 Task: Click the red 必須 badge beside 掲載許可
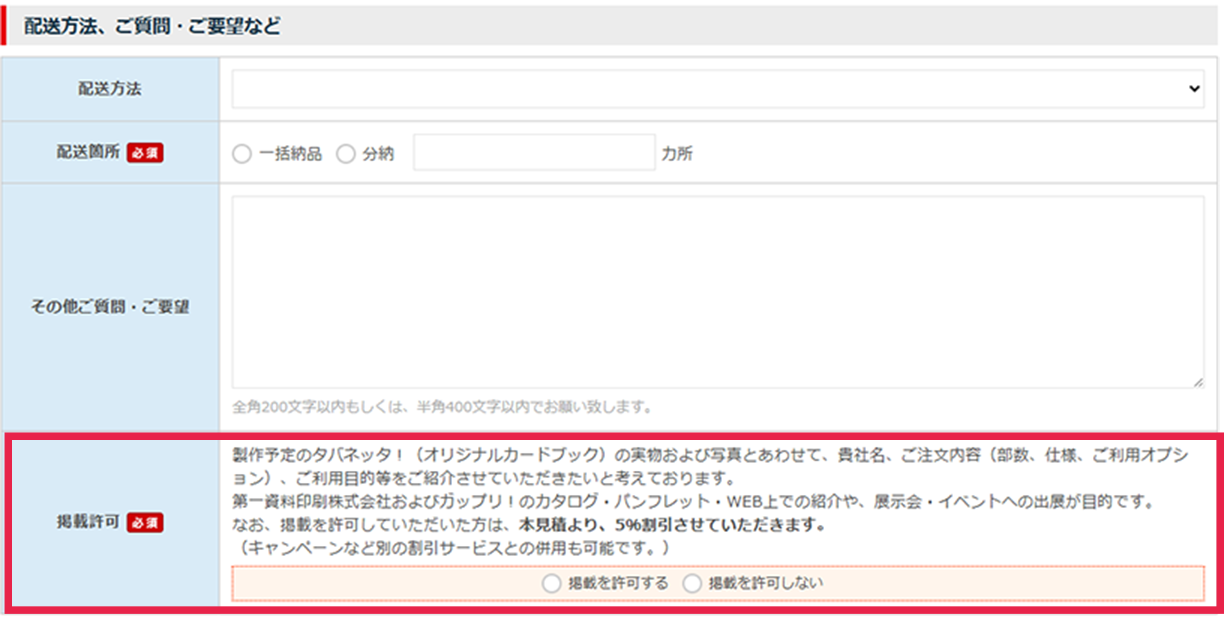click(145, 522)
